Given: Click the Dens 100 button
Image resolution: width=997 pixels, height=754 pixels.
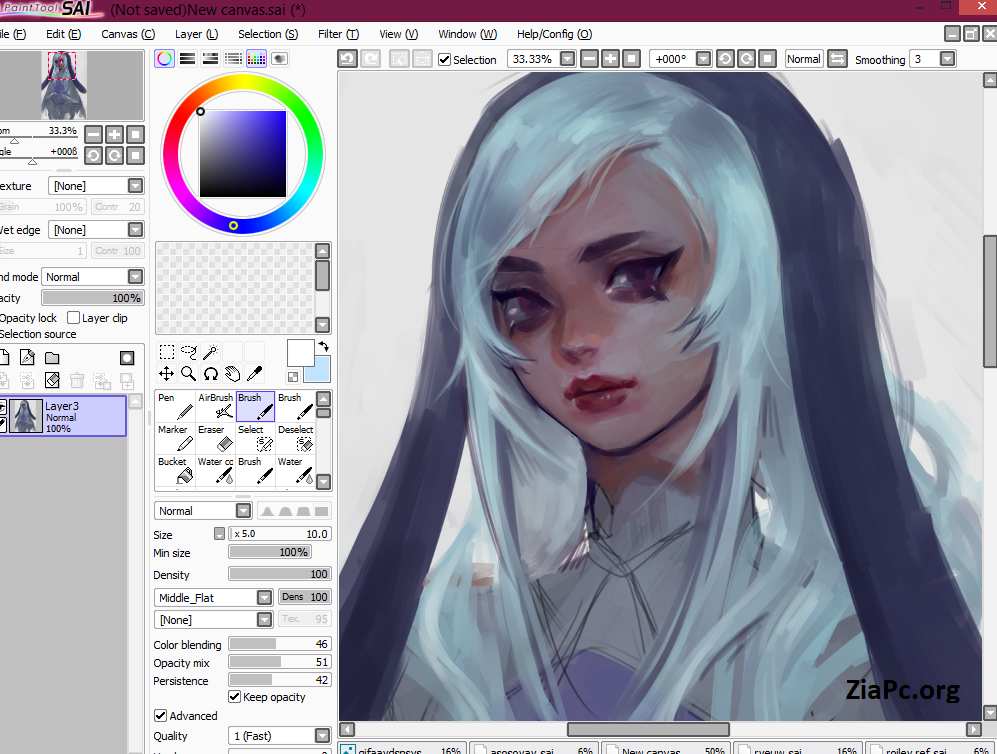Looking at the screenshot, I should click(304, 596).
